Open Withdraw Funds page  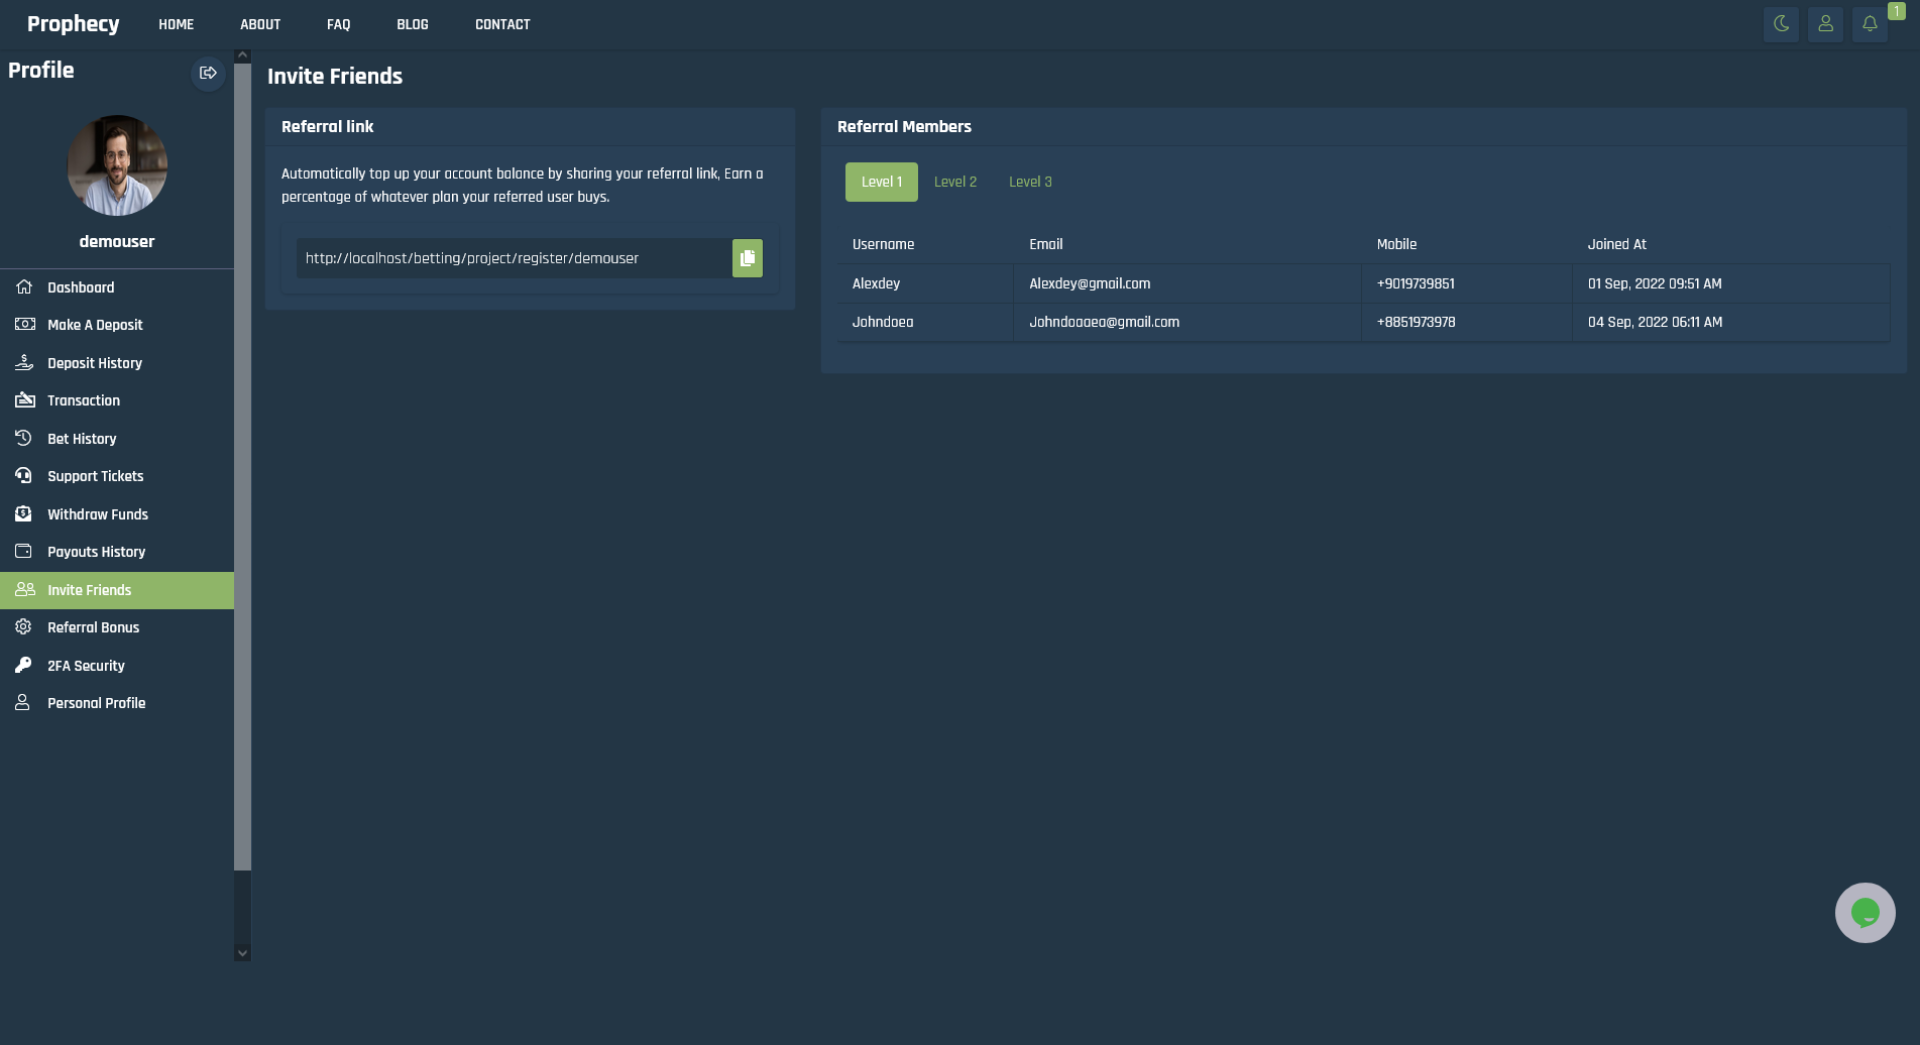97,515
